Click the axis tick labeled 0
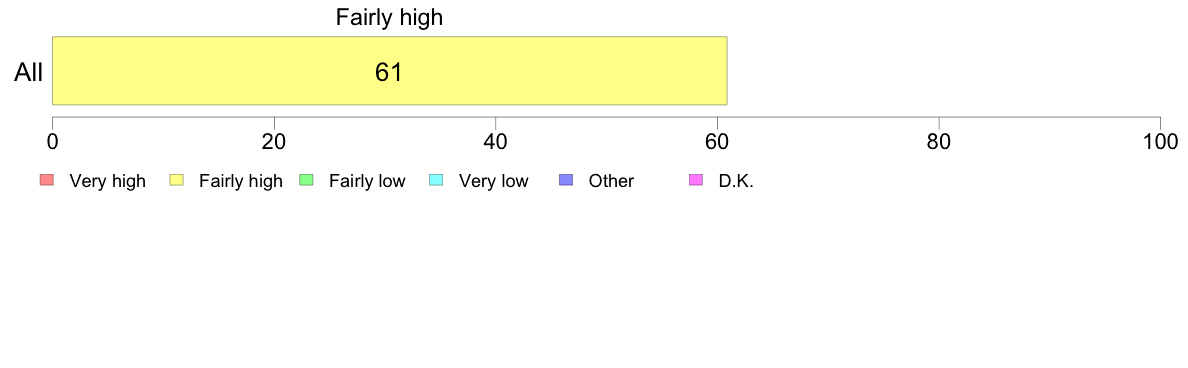 [52, 141]
